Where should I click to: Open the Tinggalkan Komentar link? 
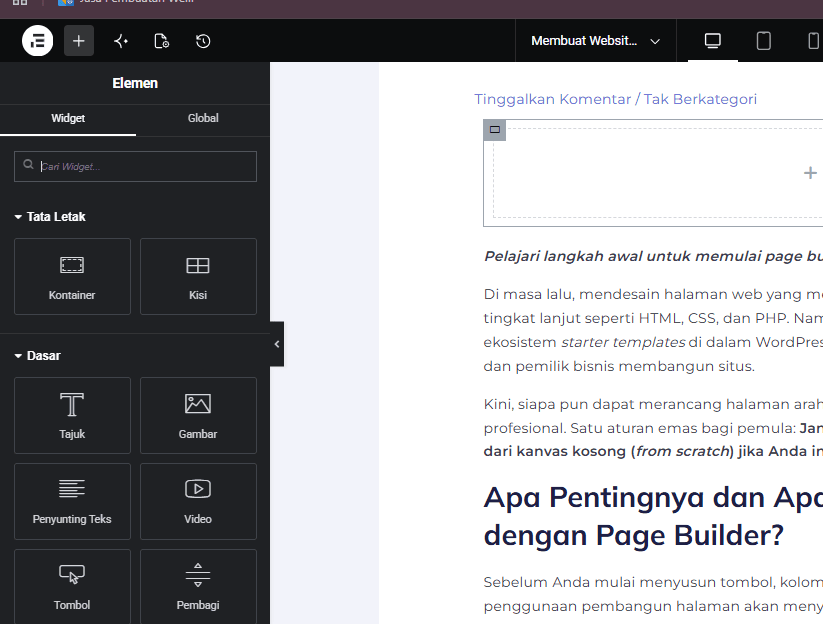point(553,99)
